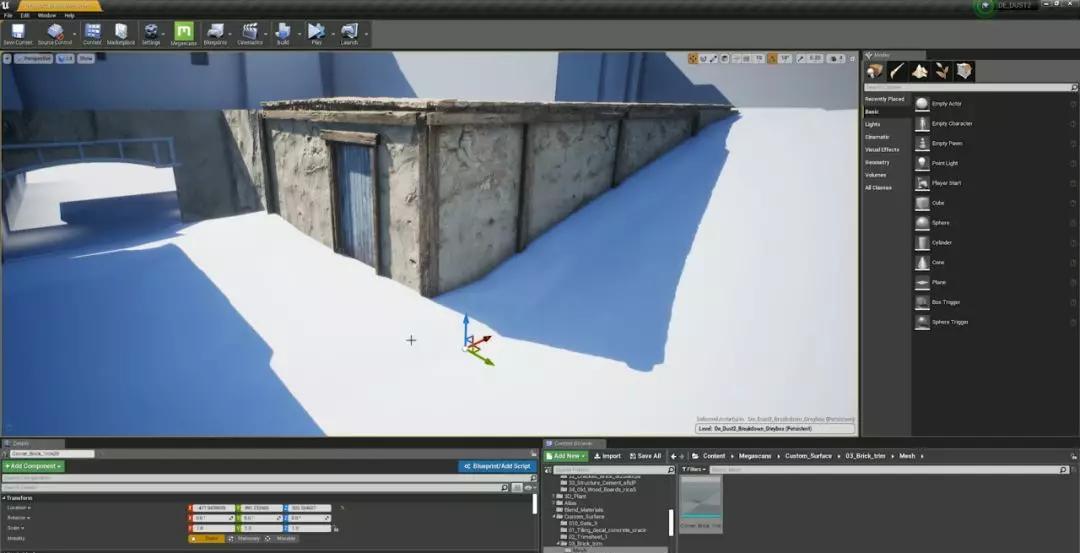Set Mobility to Static
Image resolution: width=1080 pixels, height=553 pixels.
(x=207, y=539)
